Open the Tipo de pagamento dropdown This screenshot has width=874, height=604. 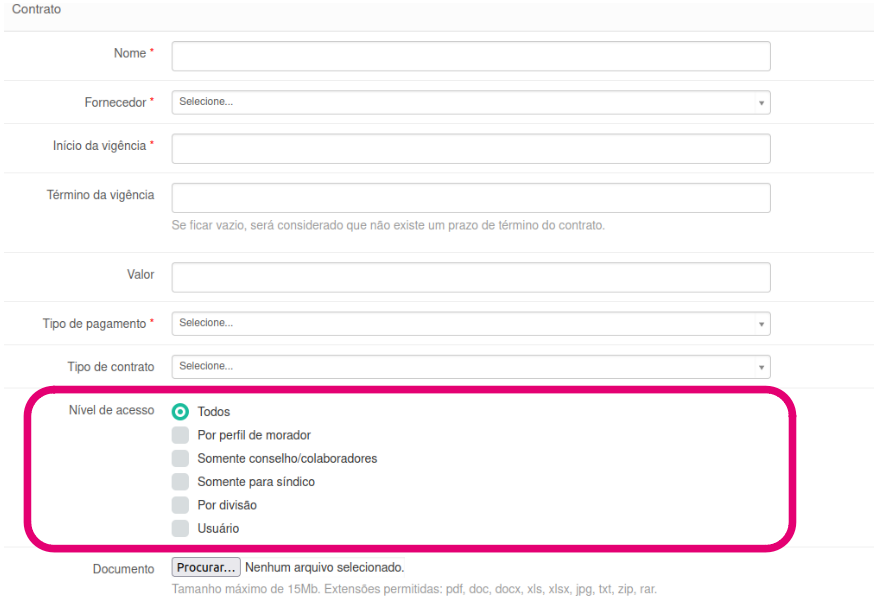coord(471,324)
